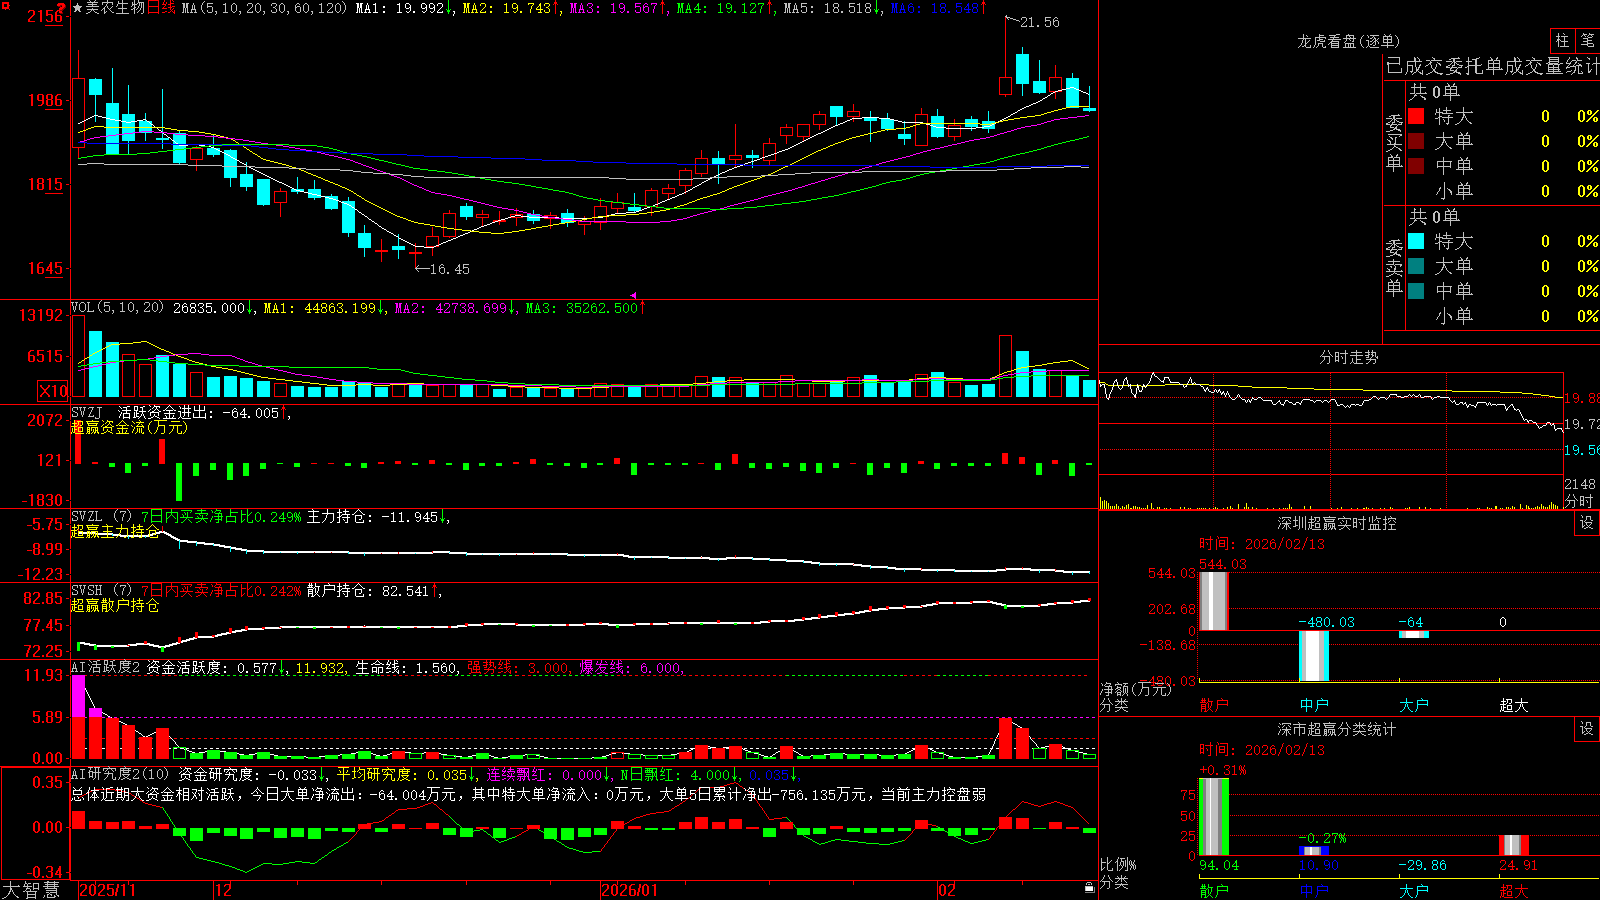Click the 2026/01 timeline marker

click(630, 890)
